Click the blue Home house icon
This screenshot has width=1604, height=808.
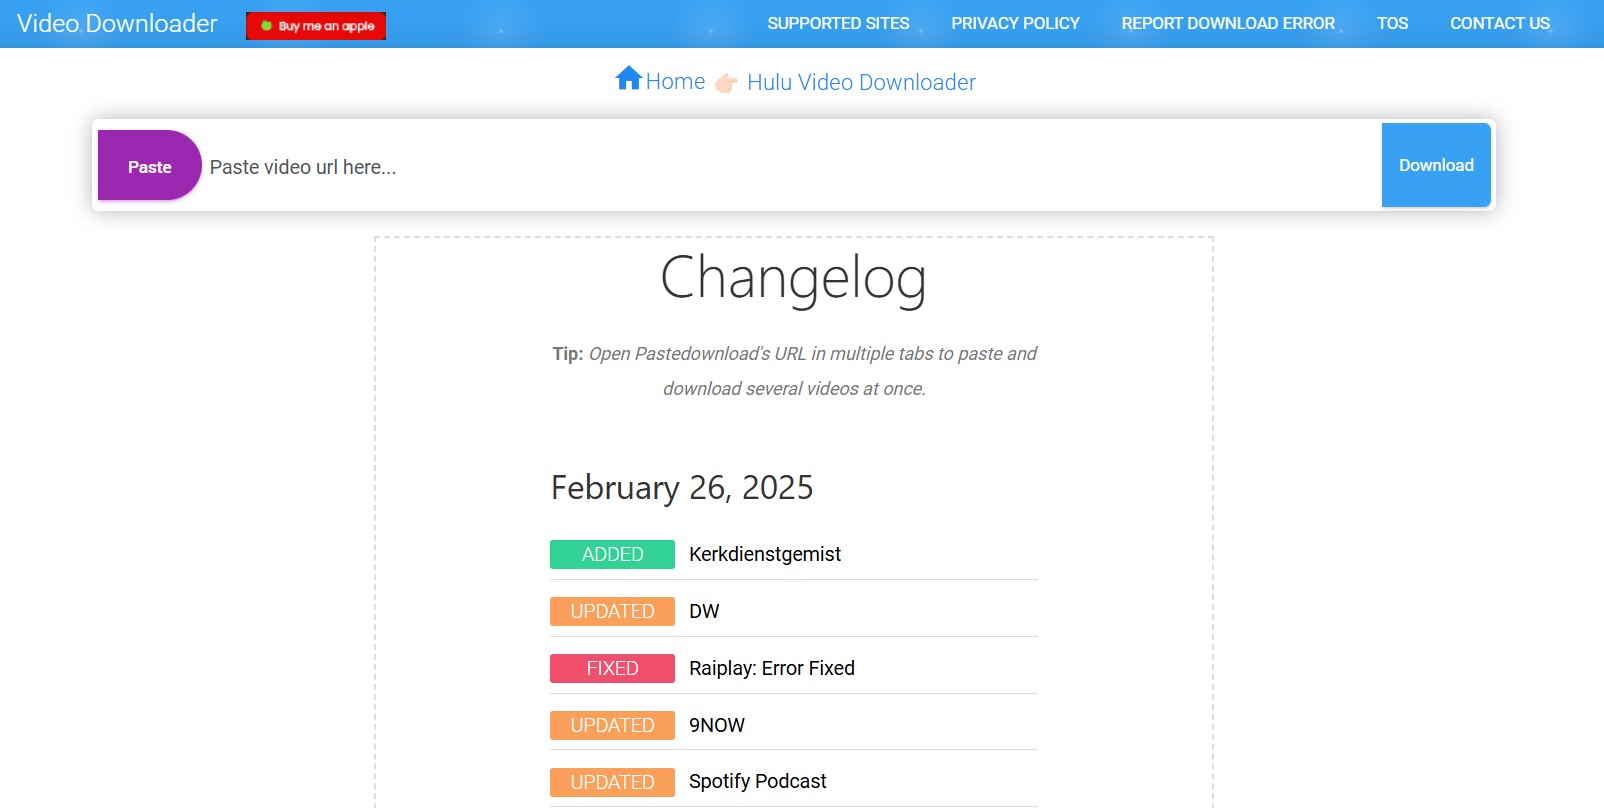[629, 78]
